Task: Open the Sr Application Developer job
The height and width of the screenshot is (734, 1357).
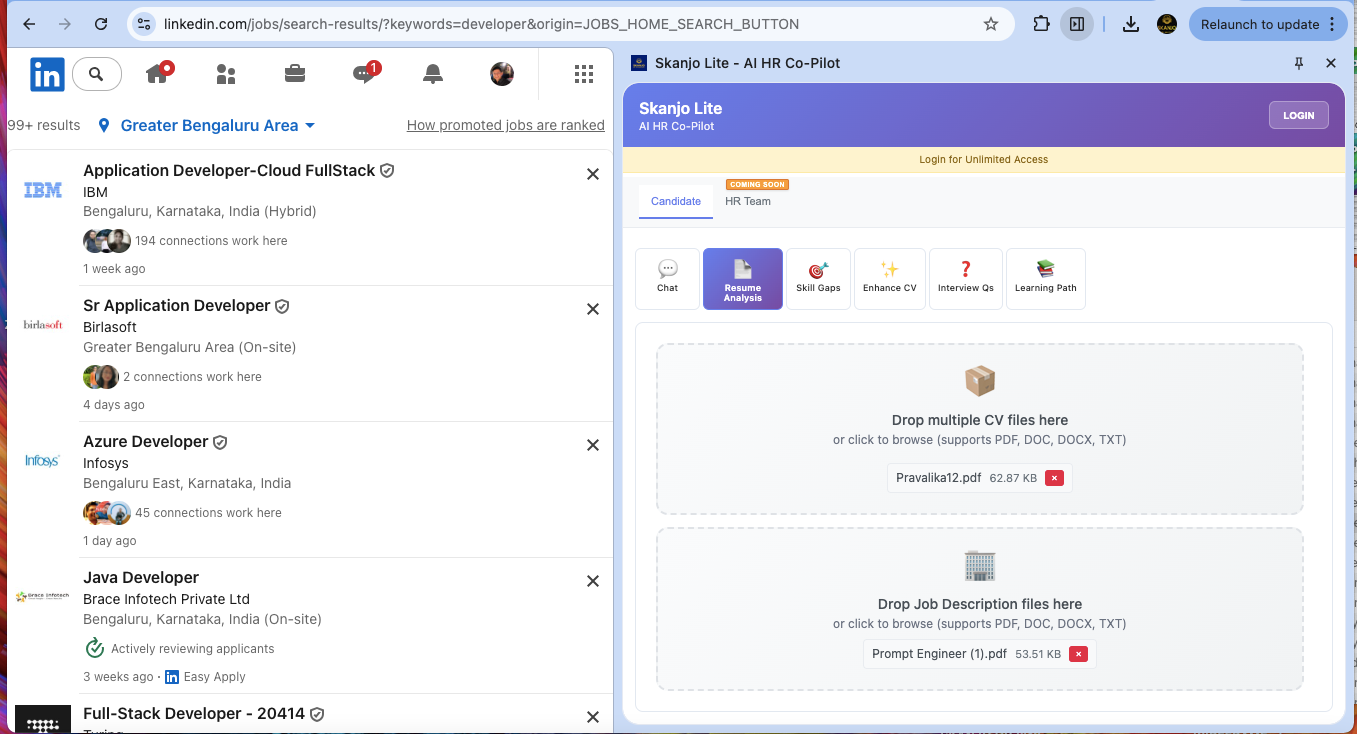Action: (x=177, y=305)
